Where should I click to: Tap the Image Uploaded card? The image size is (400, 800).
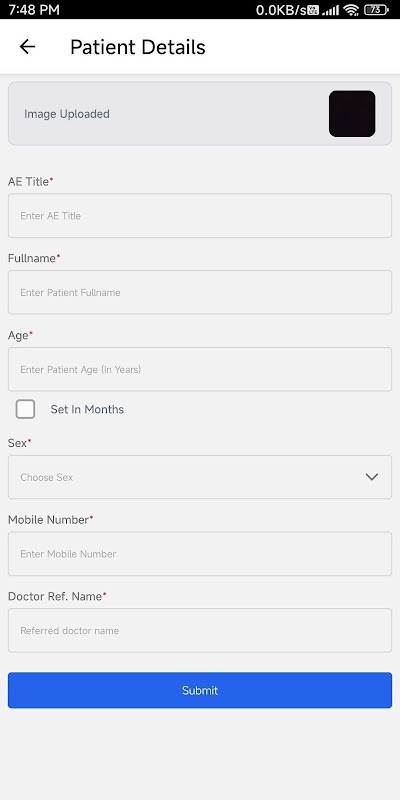click(200, 114)
